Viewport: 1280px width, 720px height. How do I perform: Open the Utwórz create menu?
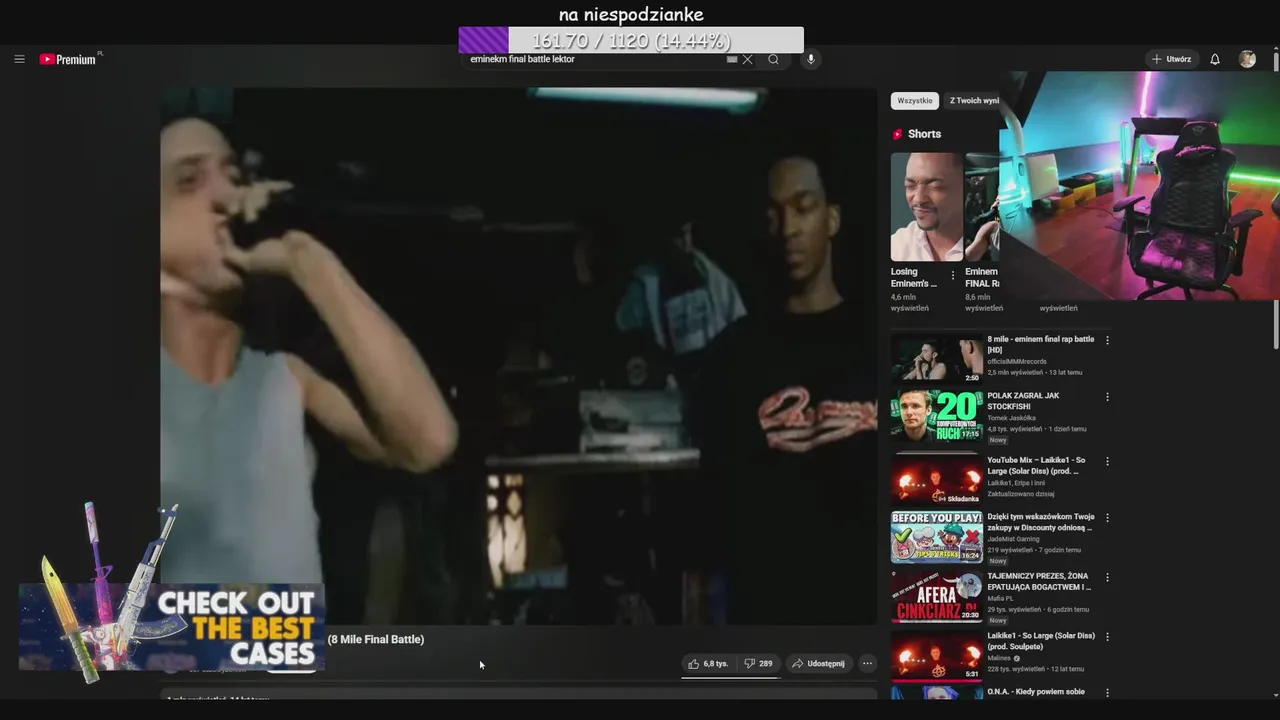pyautogui.click(x=1171, y=59)
